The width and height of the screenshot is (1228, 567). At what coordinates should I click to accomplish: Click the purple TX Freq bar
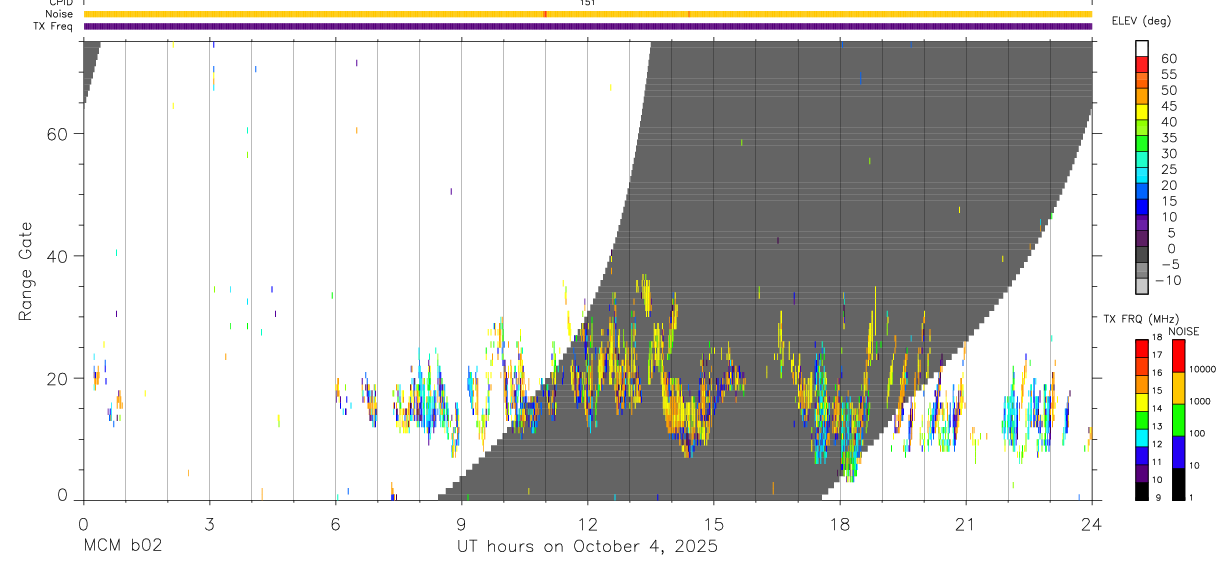587,26
